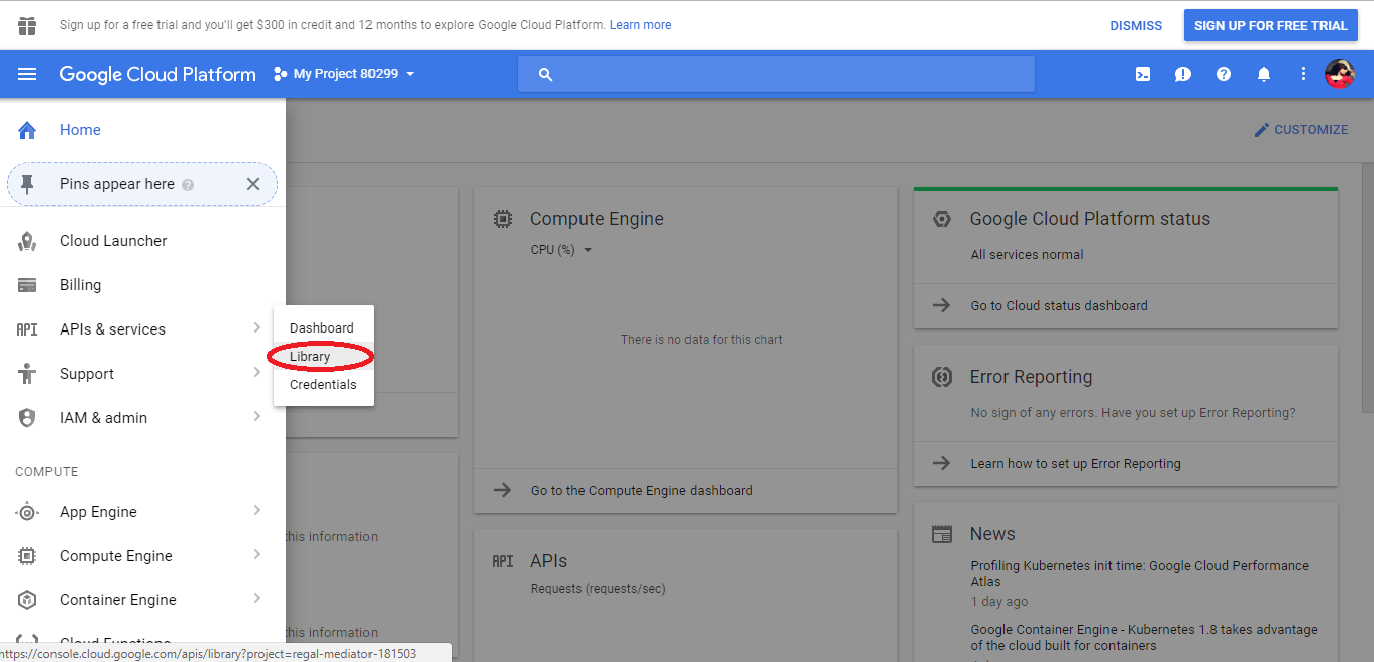Viewport: 1374px width, 662px height.
Task: Select Dashboard in the APIs submenu
Action: [x=324, y=328]
